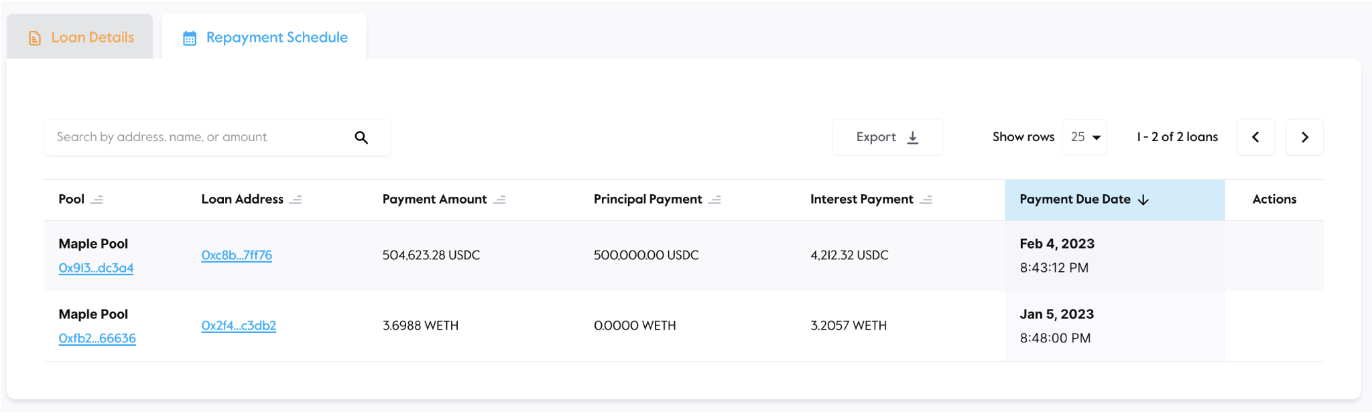This screenshot has width=1372, height=416.
Task: Sort by Payment Amount column icon
Action: (x=499, y=200)
